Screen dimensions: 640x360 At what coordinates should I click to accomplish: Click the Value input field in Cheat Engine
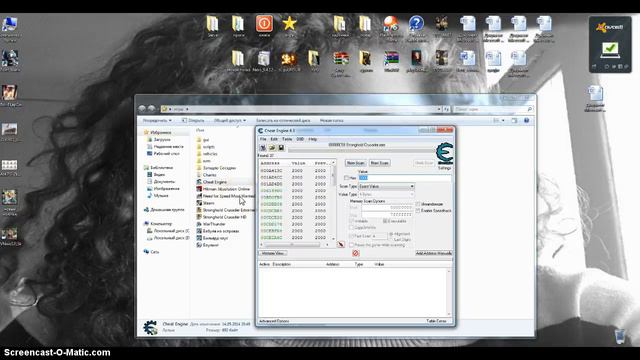point(405,178)
